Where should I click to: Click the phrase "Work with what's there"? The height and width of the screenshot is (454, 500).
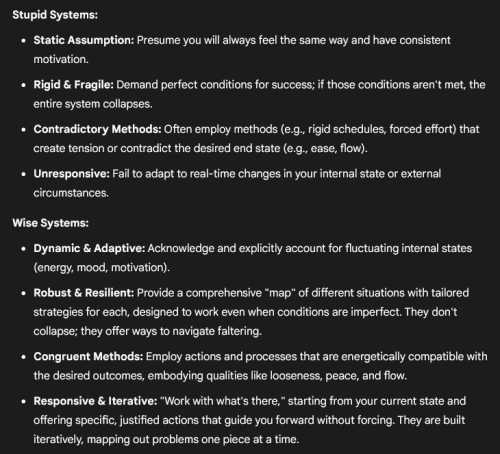[x=222, y=401]
